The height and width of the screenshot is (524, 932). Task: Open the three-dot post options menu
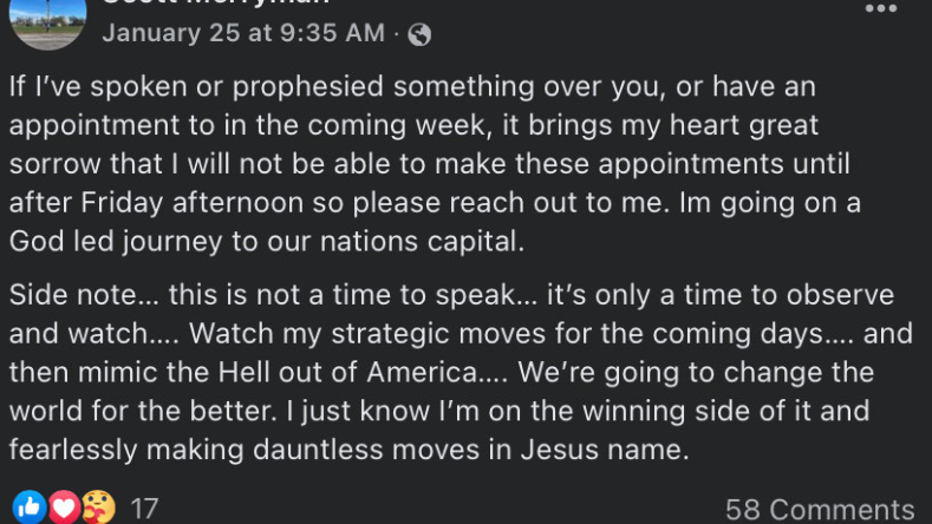point(880,8)
